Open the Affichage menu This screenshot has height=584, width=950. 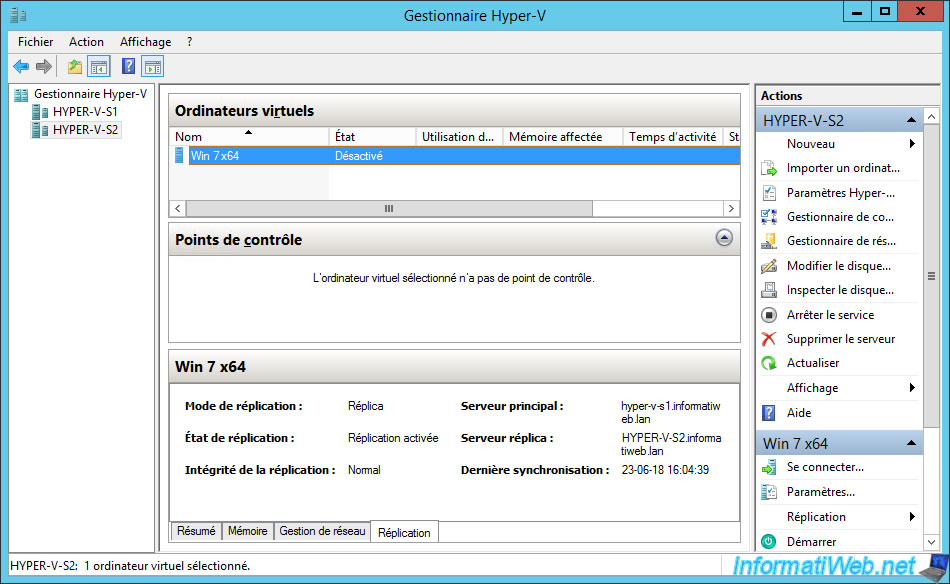[x=145, y=42]
